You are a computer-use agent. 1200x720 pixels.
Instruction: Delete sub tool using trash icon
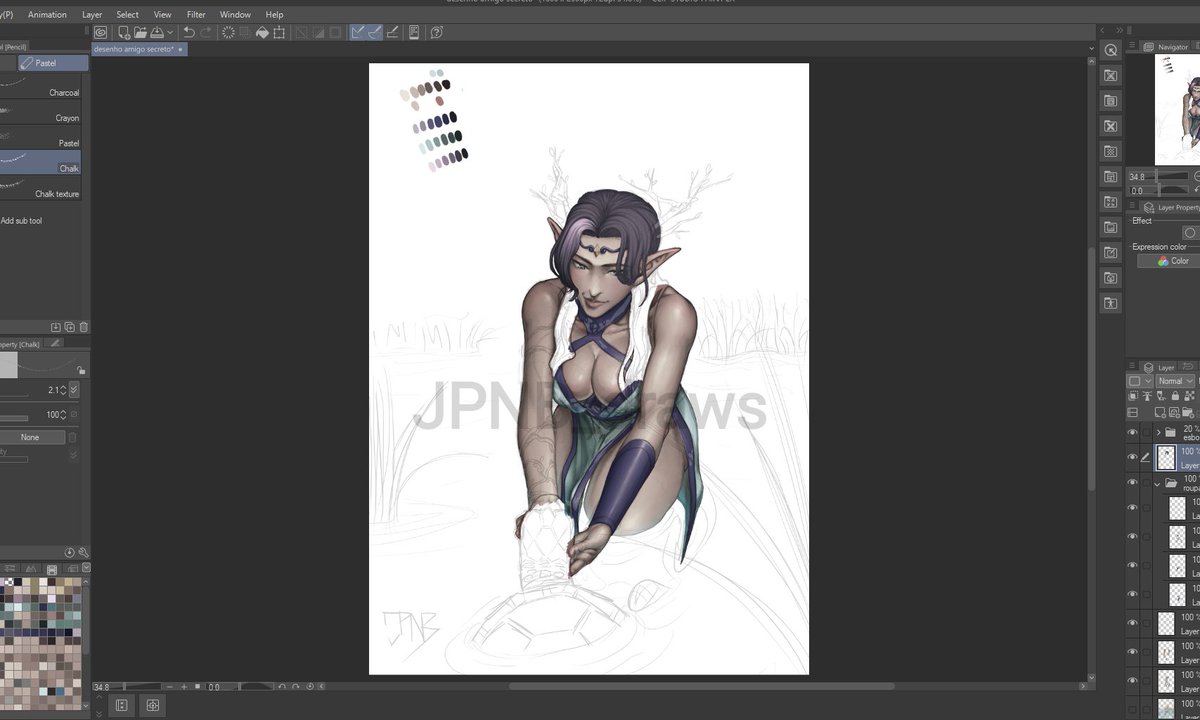[84, 327]
